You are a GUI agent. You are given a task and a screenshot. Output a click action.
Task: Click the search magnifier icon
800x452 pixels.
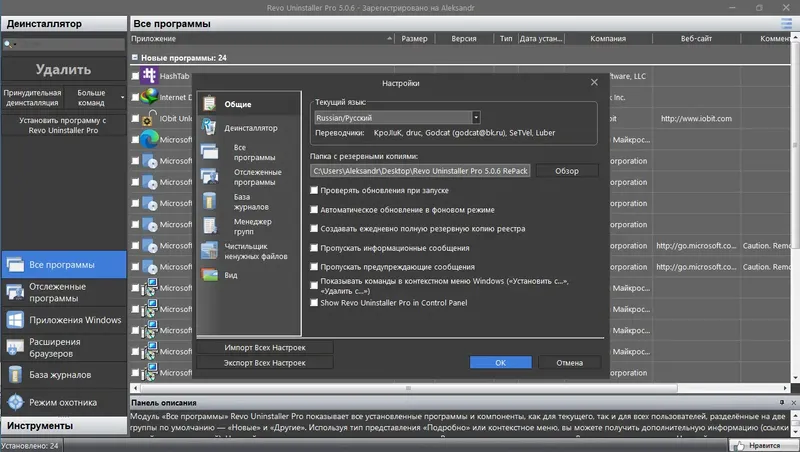[x=8, y=44]
